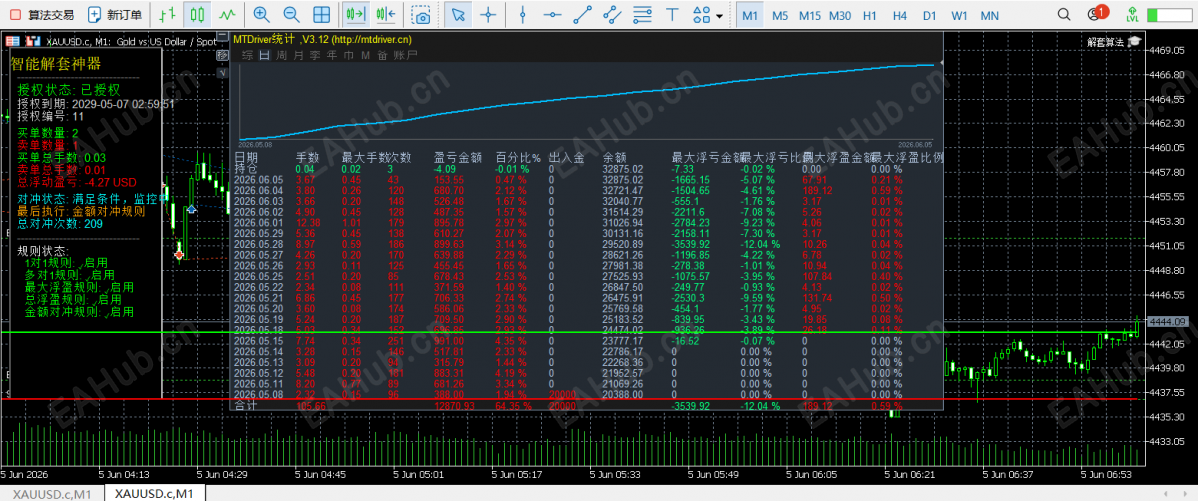Viewport: 1198px width, 501px height.
Task: Switch to M15 timeframe
Action: click(810, 15)
